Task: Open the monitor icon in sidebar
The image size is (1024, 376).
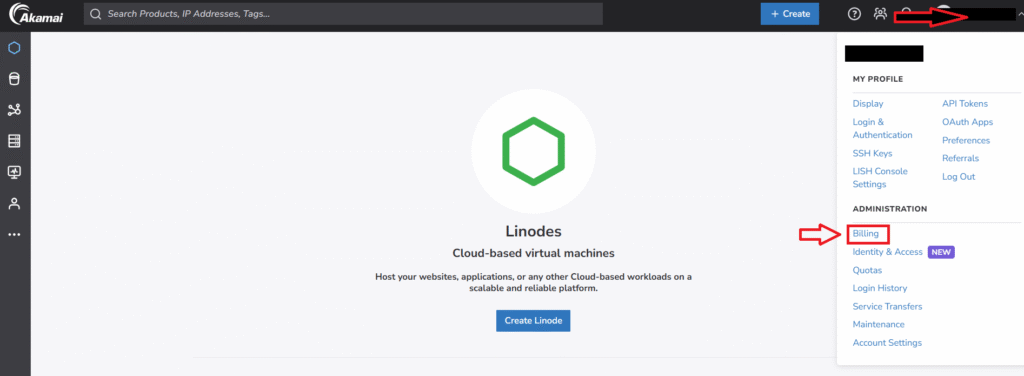Action: click(14, 172)
